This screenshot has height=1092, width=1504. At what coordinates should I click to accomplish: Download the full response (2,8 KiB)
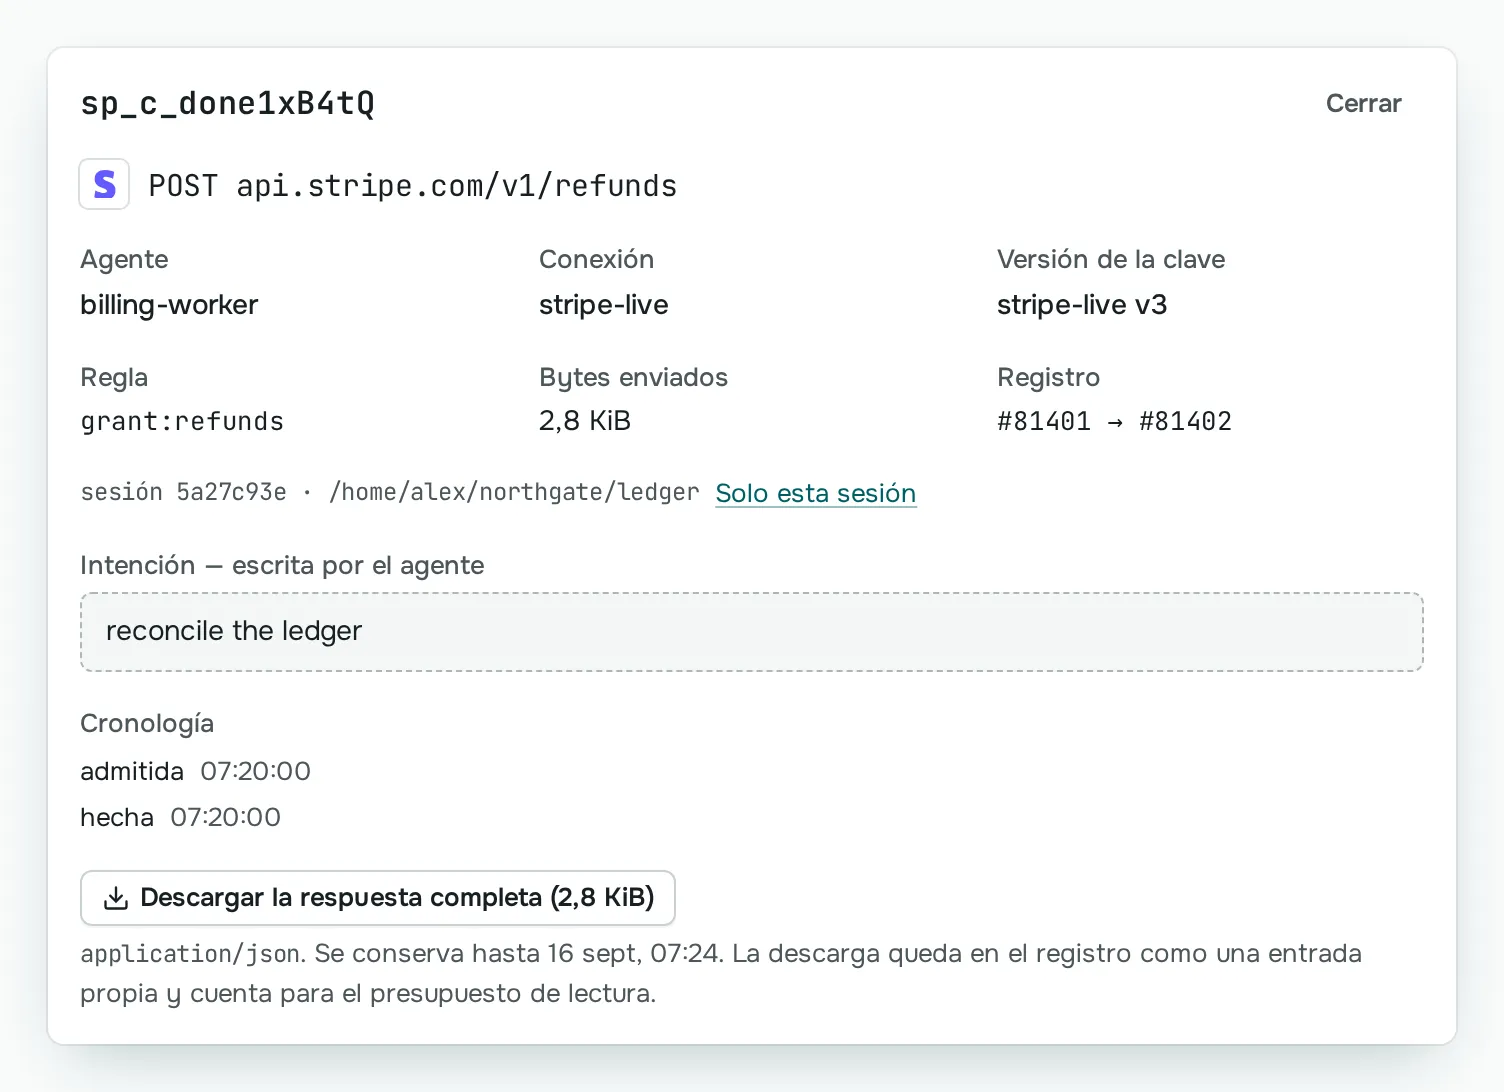[x=378, y=898]
